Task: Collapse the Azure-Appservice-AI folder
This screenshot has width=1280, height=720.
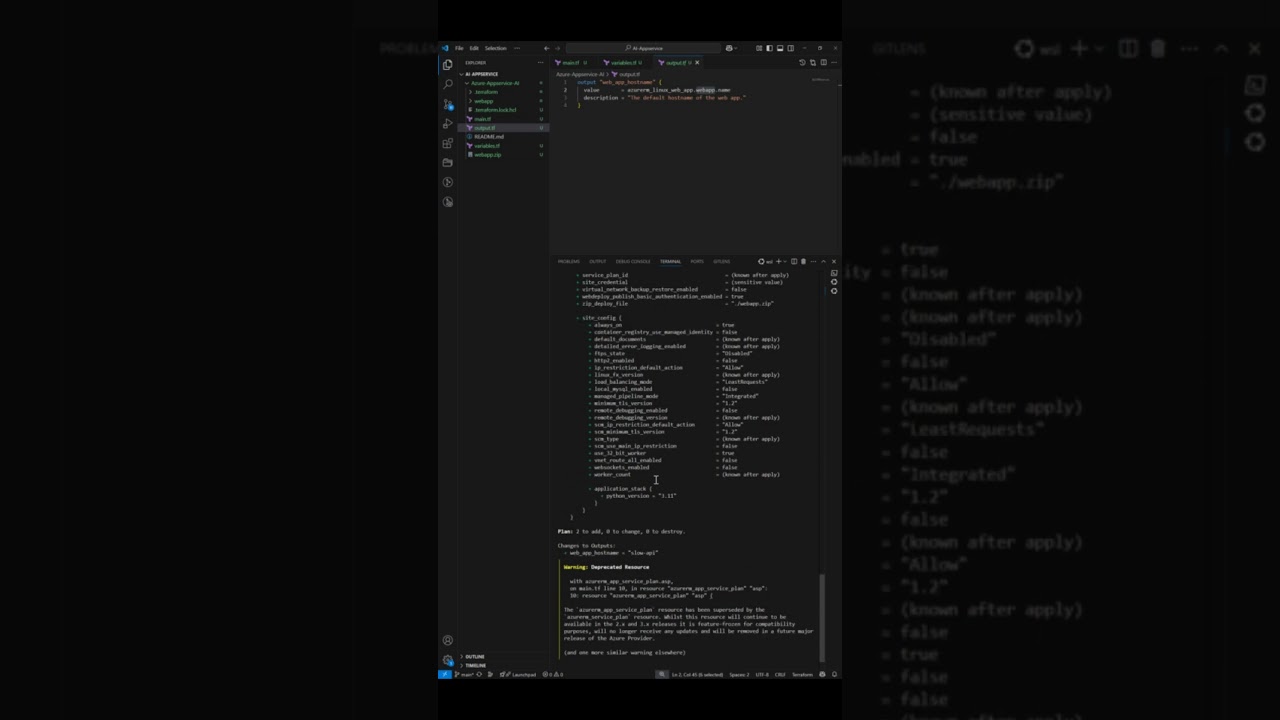Action: click(503, 83)
